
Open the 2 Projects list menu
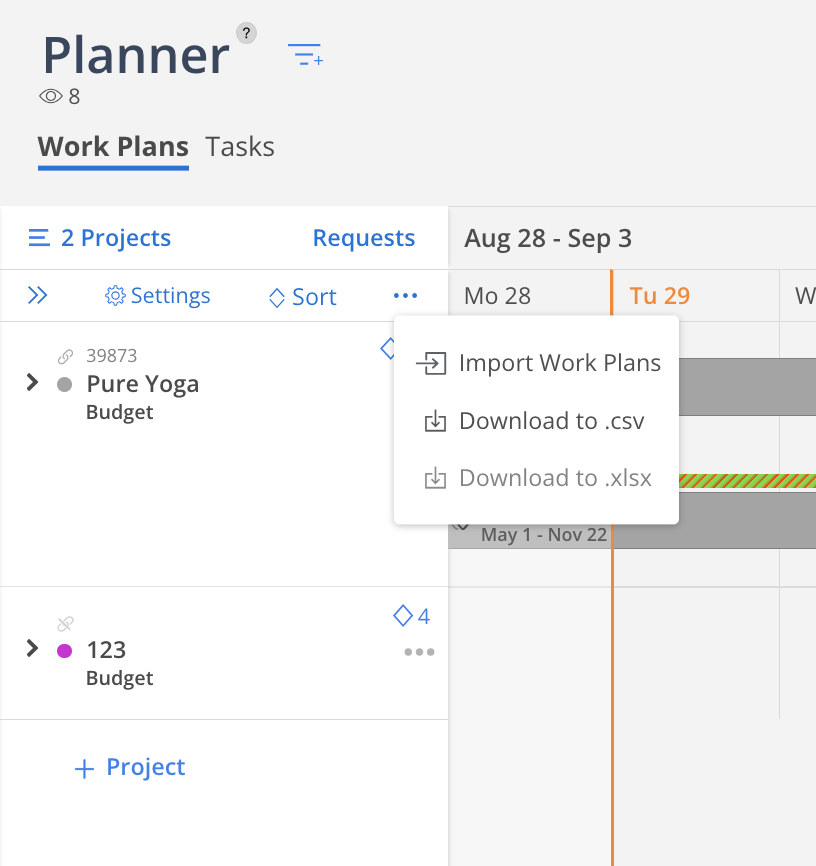coord(100,238)
